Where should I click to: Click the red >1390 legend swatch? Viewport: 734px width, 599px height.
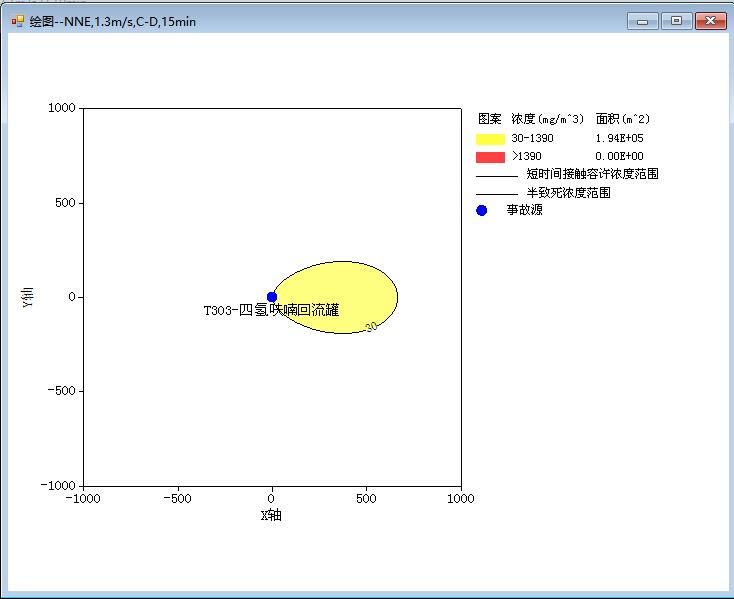click(x=490, y=157)
